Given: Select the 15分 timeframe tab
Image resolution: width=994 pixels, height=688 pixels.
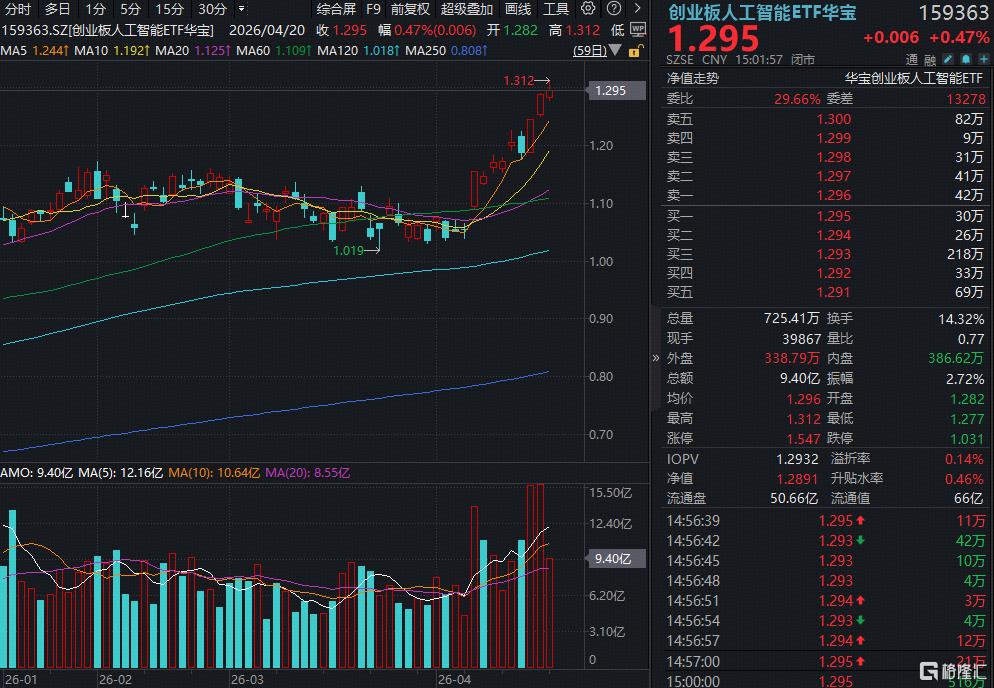Looking at the screenshot, I should click(x=169, y=9).
